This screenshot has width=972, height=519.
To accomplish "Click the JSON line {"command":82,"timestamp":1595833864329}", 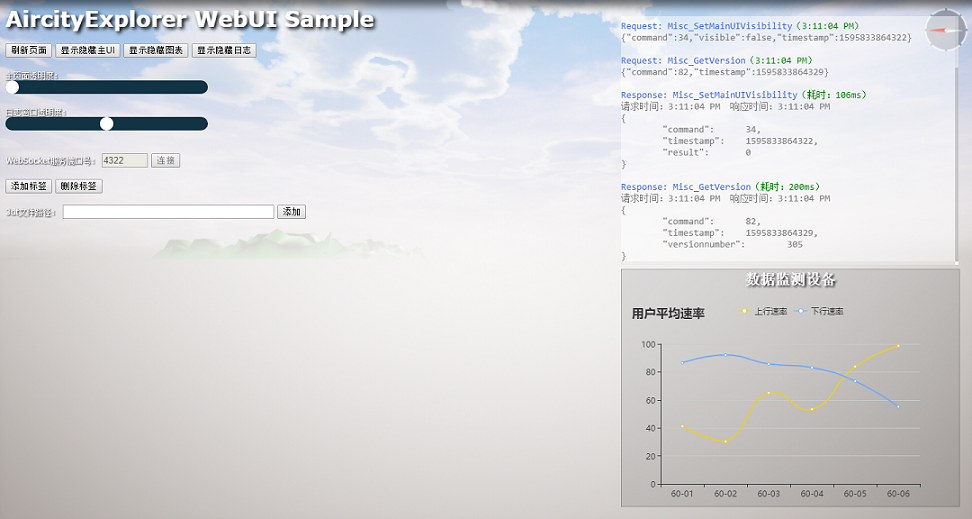I will click(x=725, y=73).
